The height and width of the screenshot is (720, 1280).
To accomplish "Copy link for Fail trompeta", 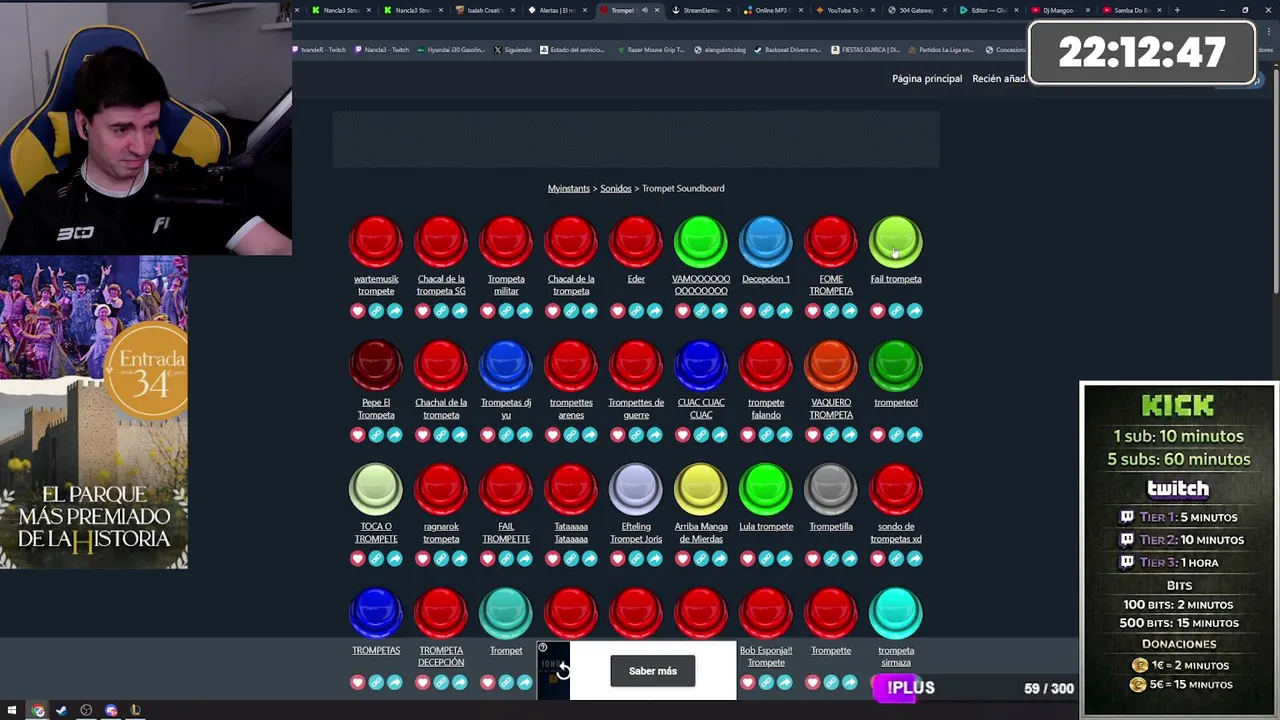I will click(896, 311).
